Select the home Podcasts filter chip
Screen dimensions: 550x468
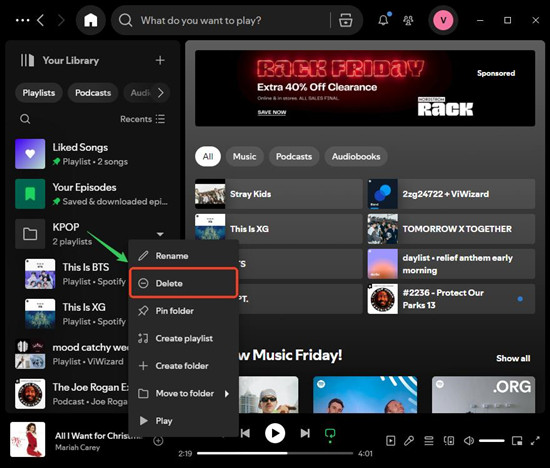[294, 156]
